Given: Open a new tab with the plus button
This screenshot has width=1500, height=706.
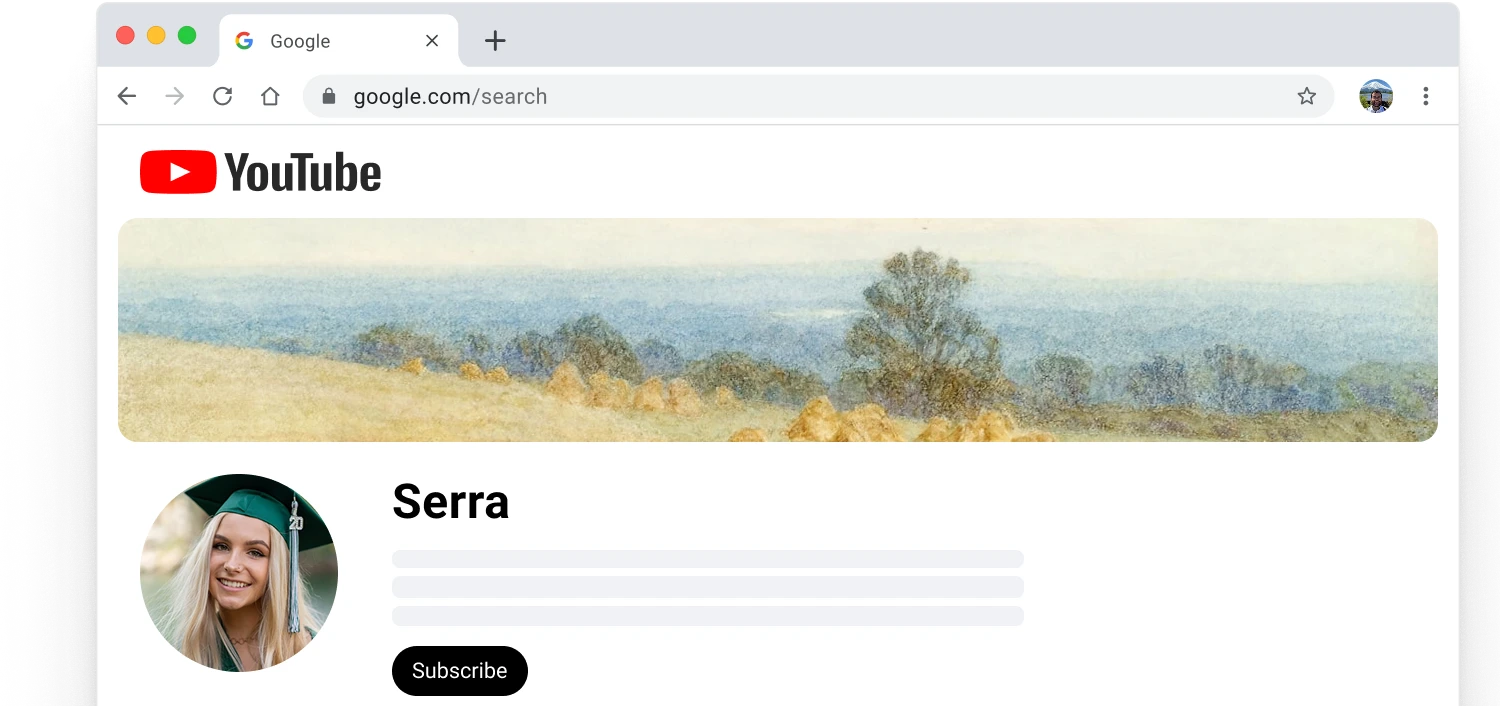Looking at the screenshot, I should (495, 41).
